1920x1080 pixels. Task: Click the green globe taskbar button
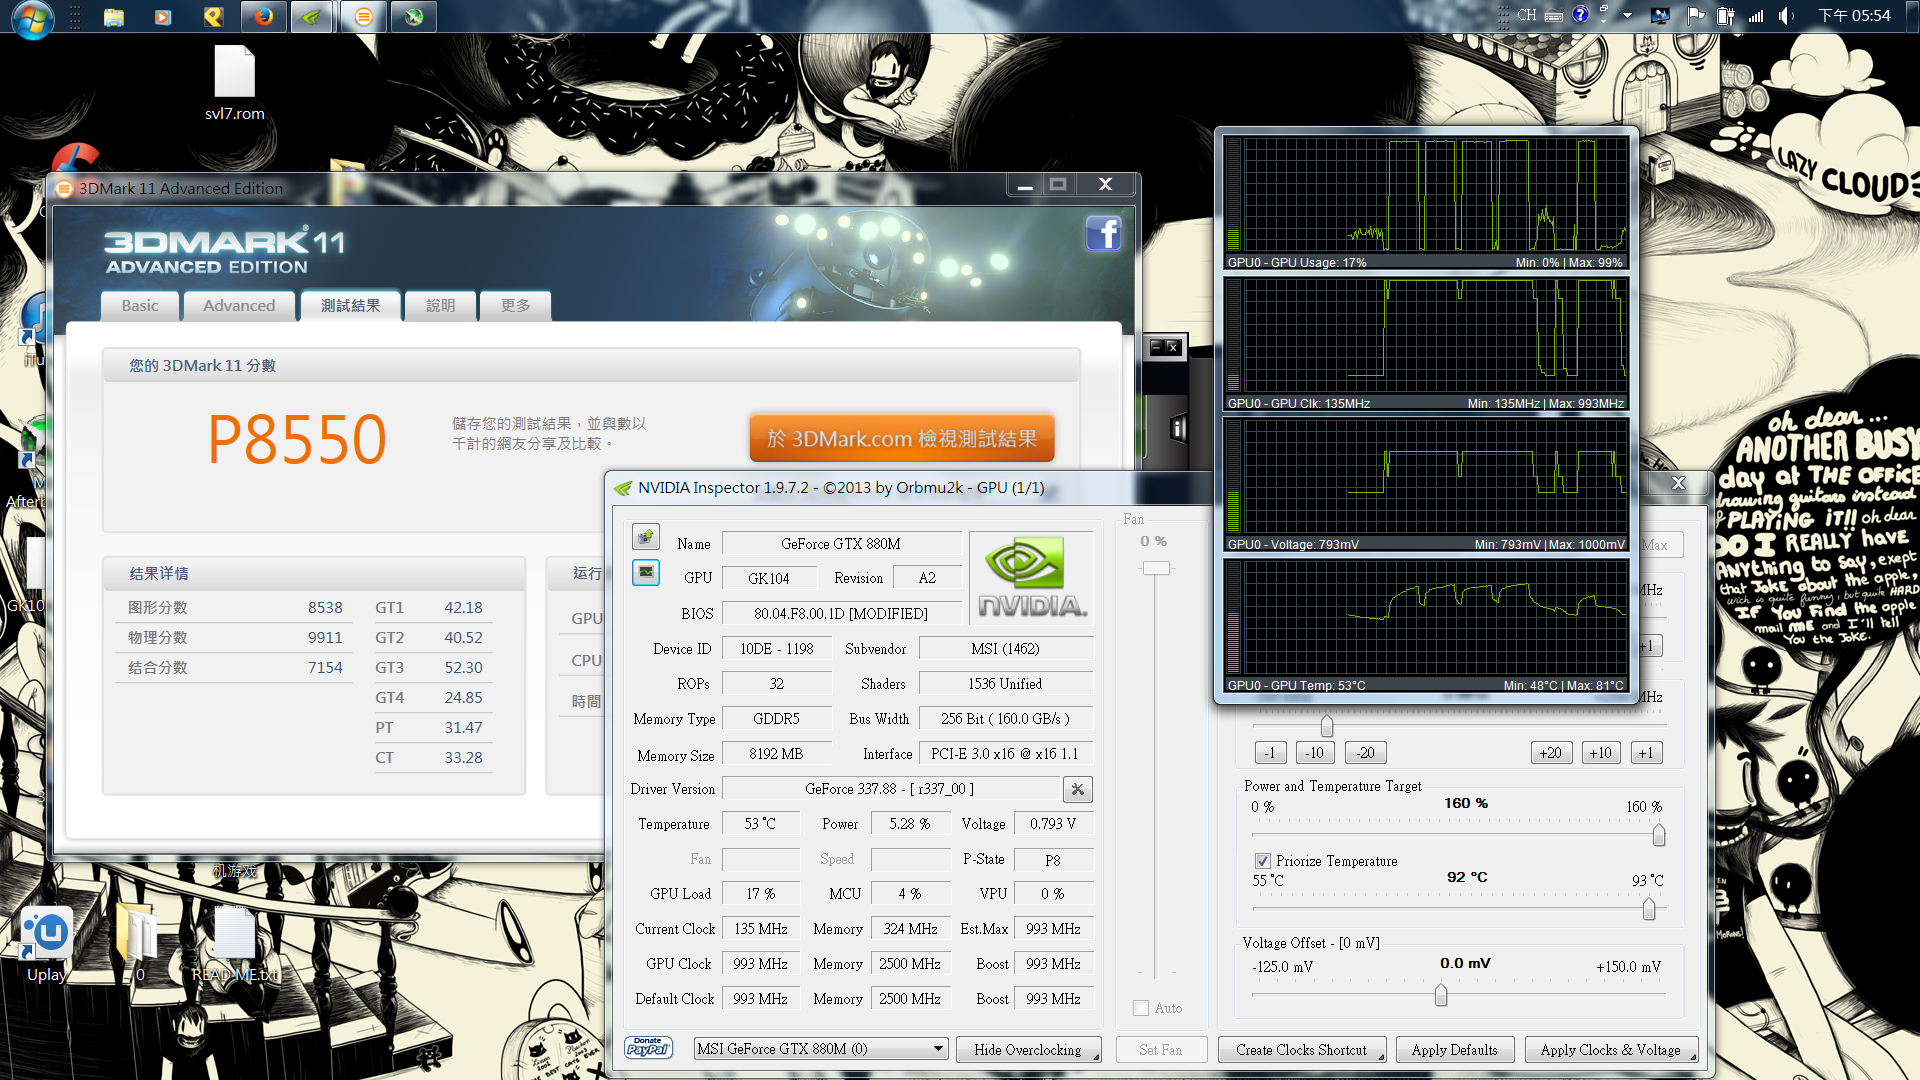pyautogui.click(x=413, y=17)
